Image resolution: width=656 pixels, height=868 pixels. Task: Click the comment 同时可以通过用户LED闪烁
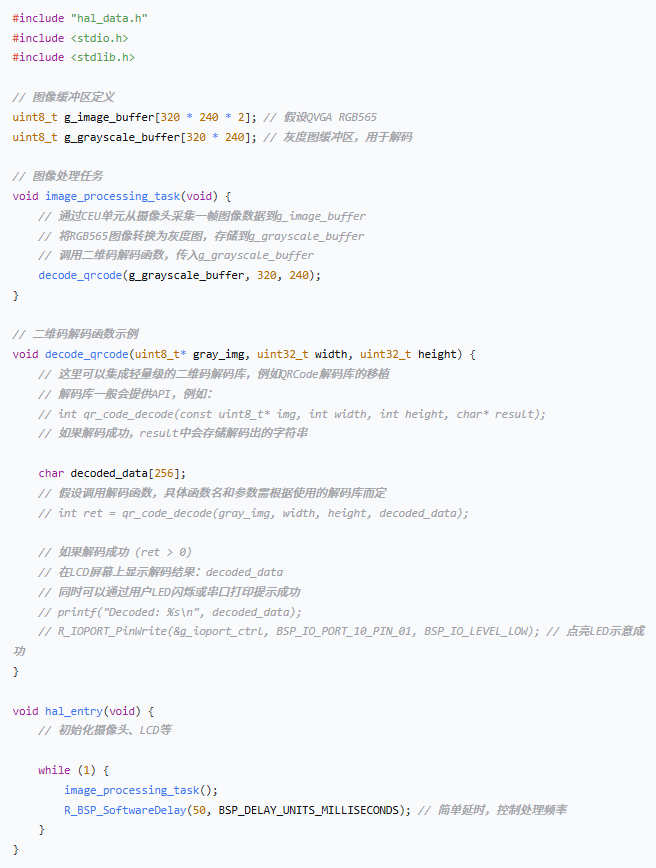[169, 592]
